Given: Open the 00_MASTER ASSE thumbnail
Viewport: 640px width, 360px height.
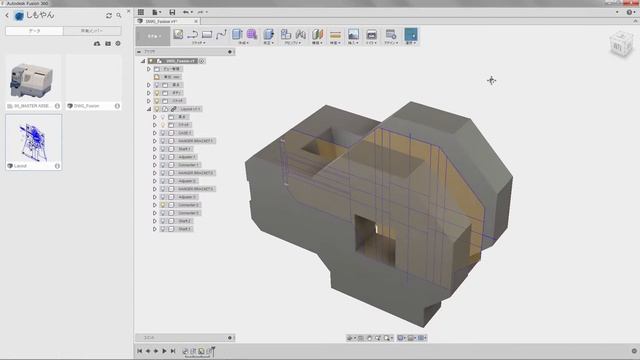Looking at the screenshot, I should [x=33, y=78].
